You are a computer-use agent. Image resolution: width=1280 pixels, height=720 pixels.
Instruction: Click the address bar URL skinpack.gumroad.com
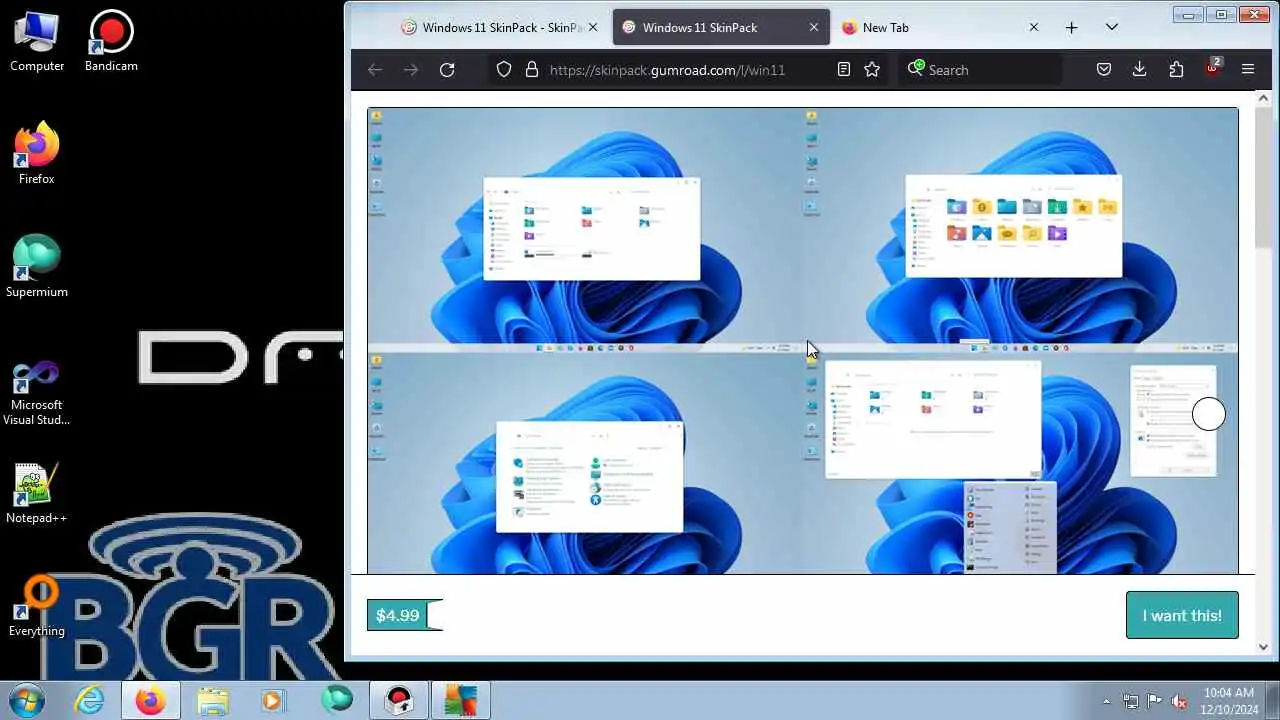667,70
